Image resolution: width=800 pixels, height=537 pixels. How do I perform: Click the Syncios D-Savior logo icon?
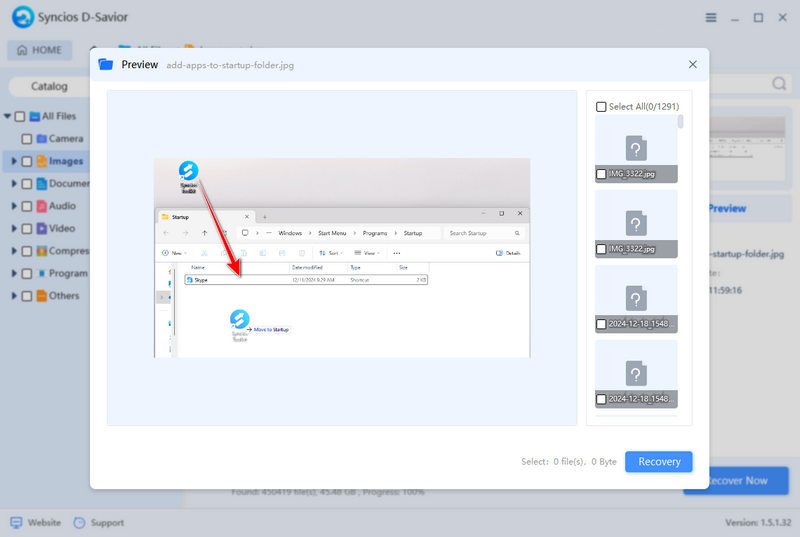[23, 18]
